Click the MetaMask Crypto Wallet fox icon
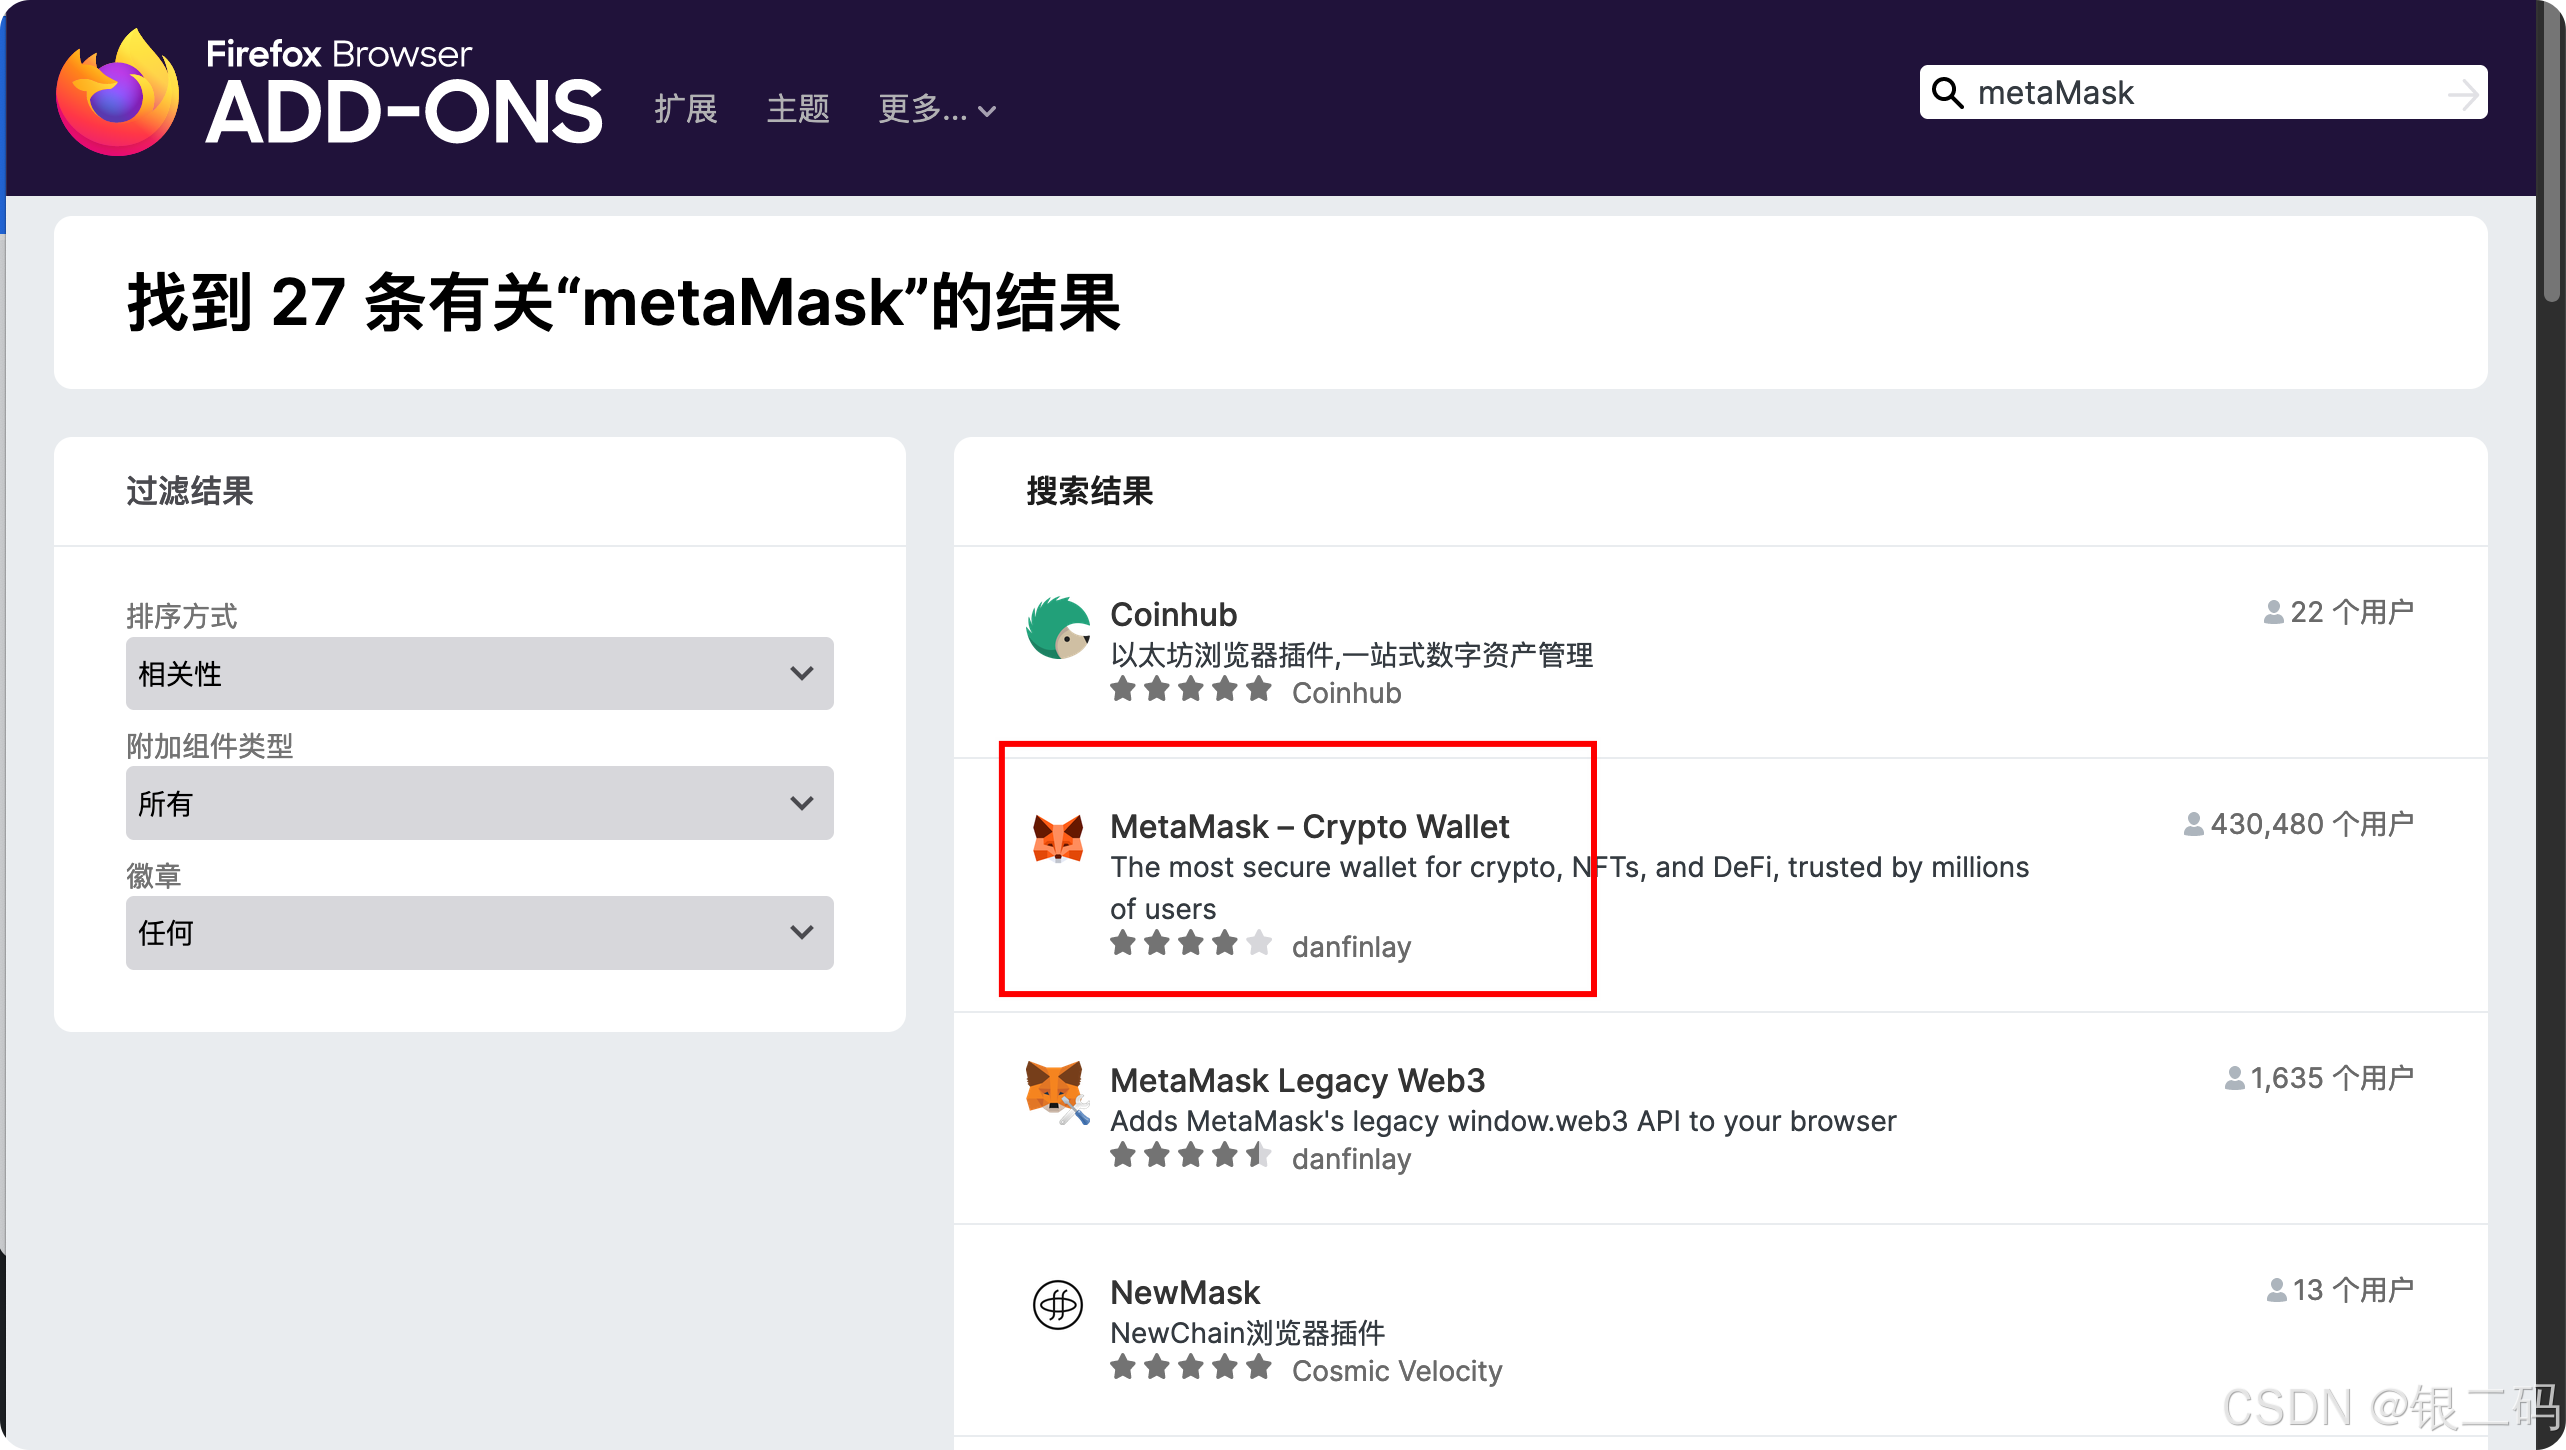The height and width of the screenshot is (1450, 2566). 1057,838
